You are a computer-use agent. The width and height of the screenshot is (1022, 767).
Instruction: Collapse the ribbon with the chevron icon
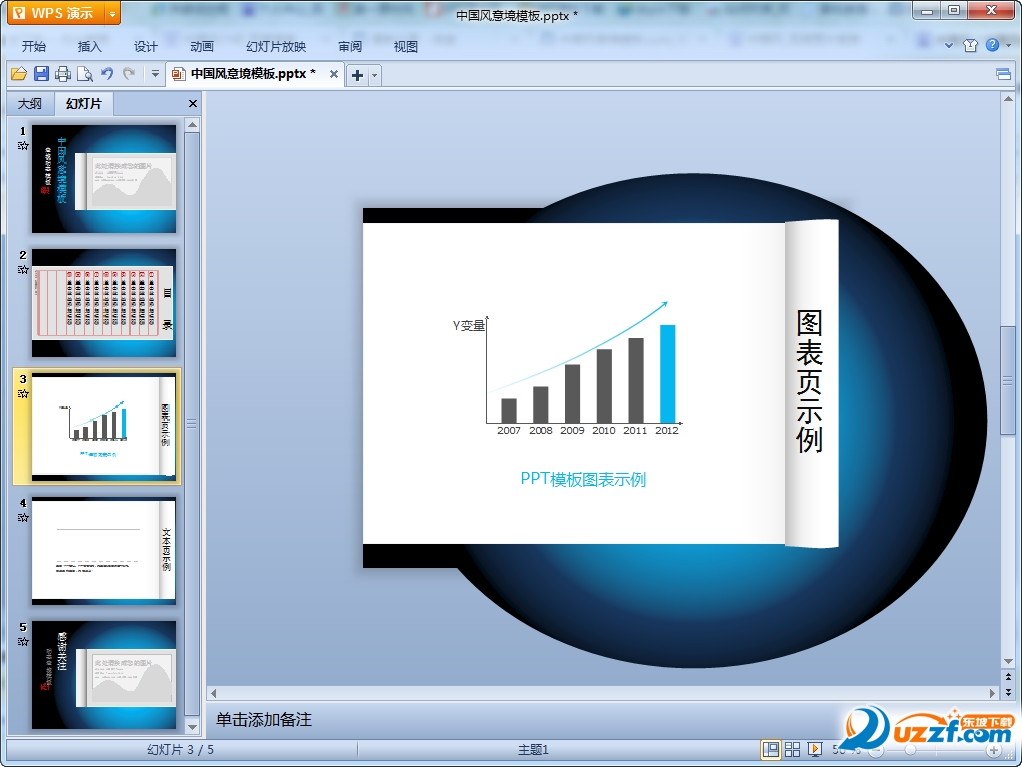(949, 46)
